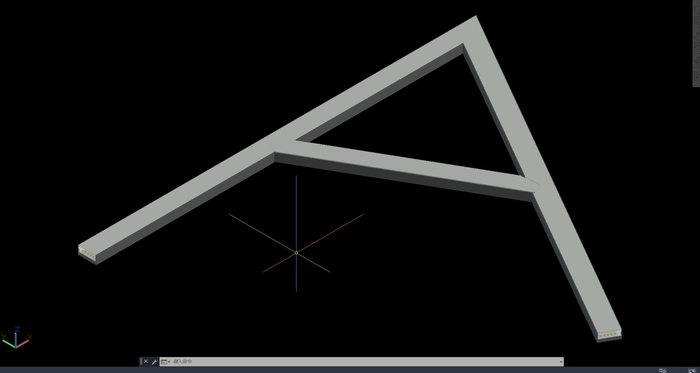Click workspace switching icon in status bar
700x373 pixels.
(663, 370)
